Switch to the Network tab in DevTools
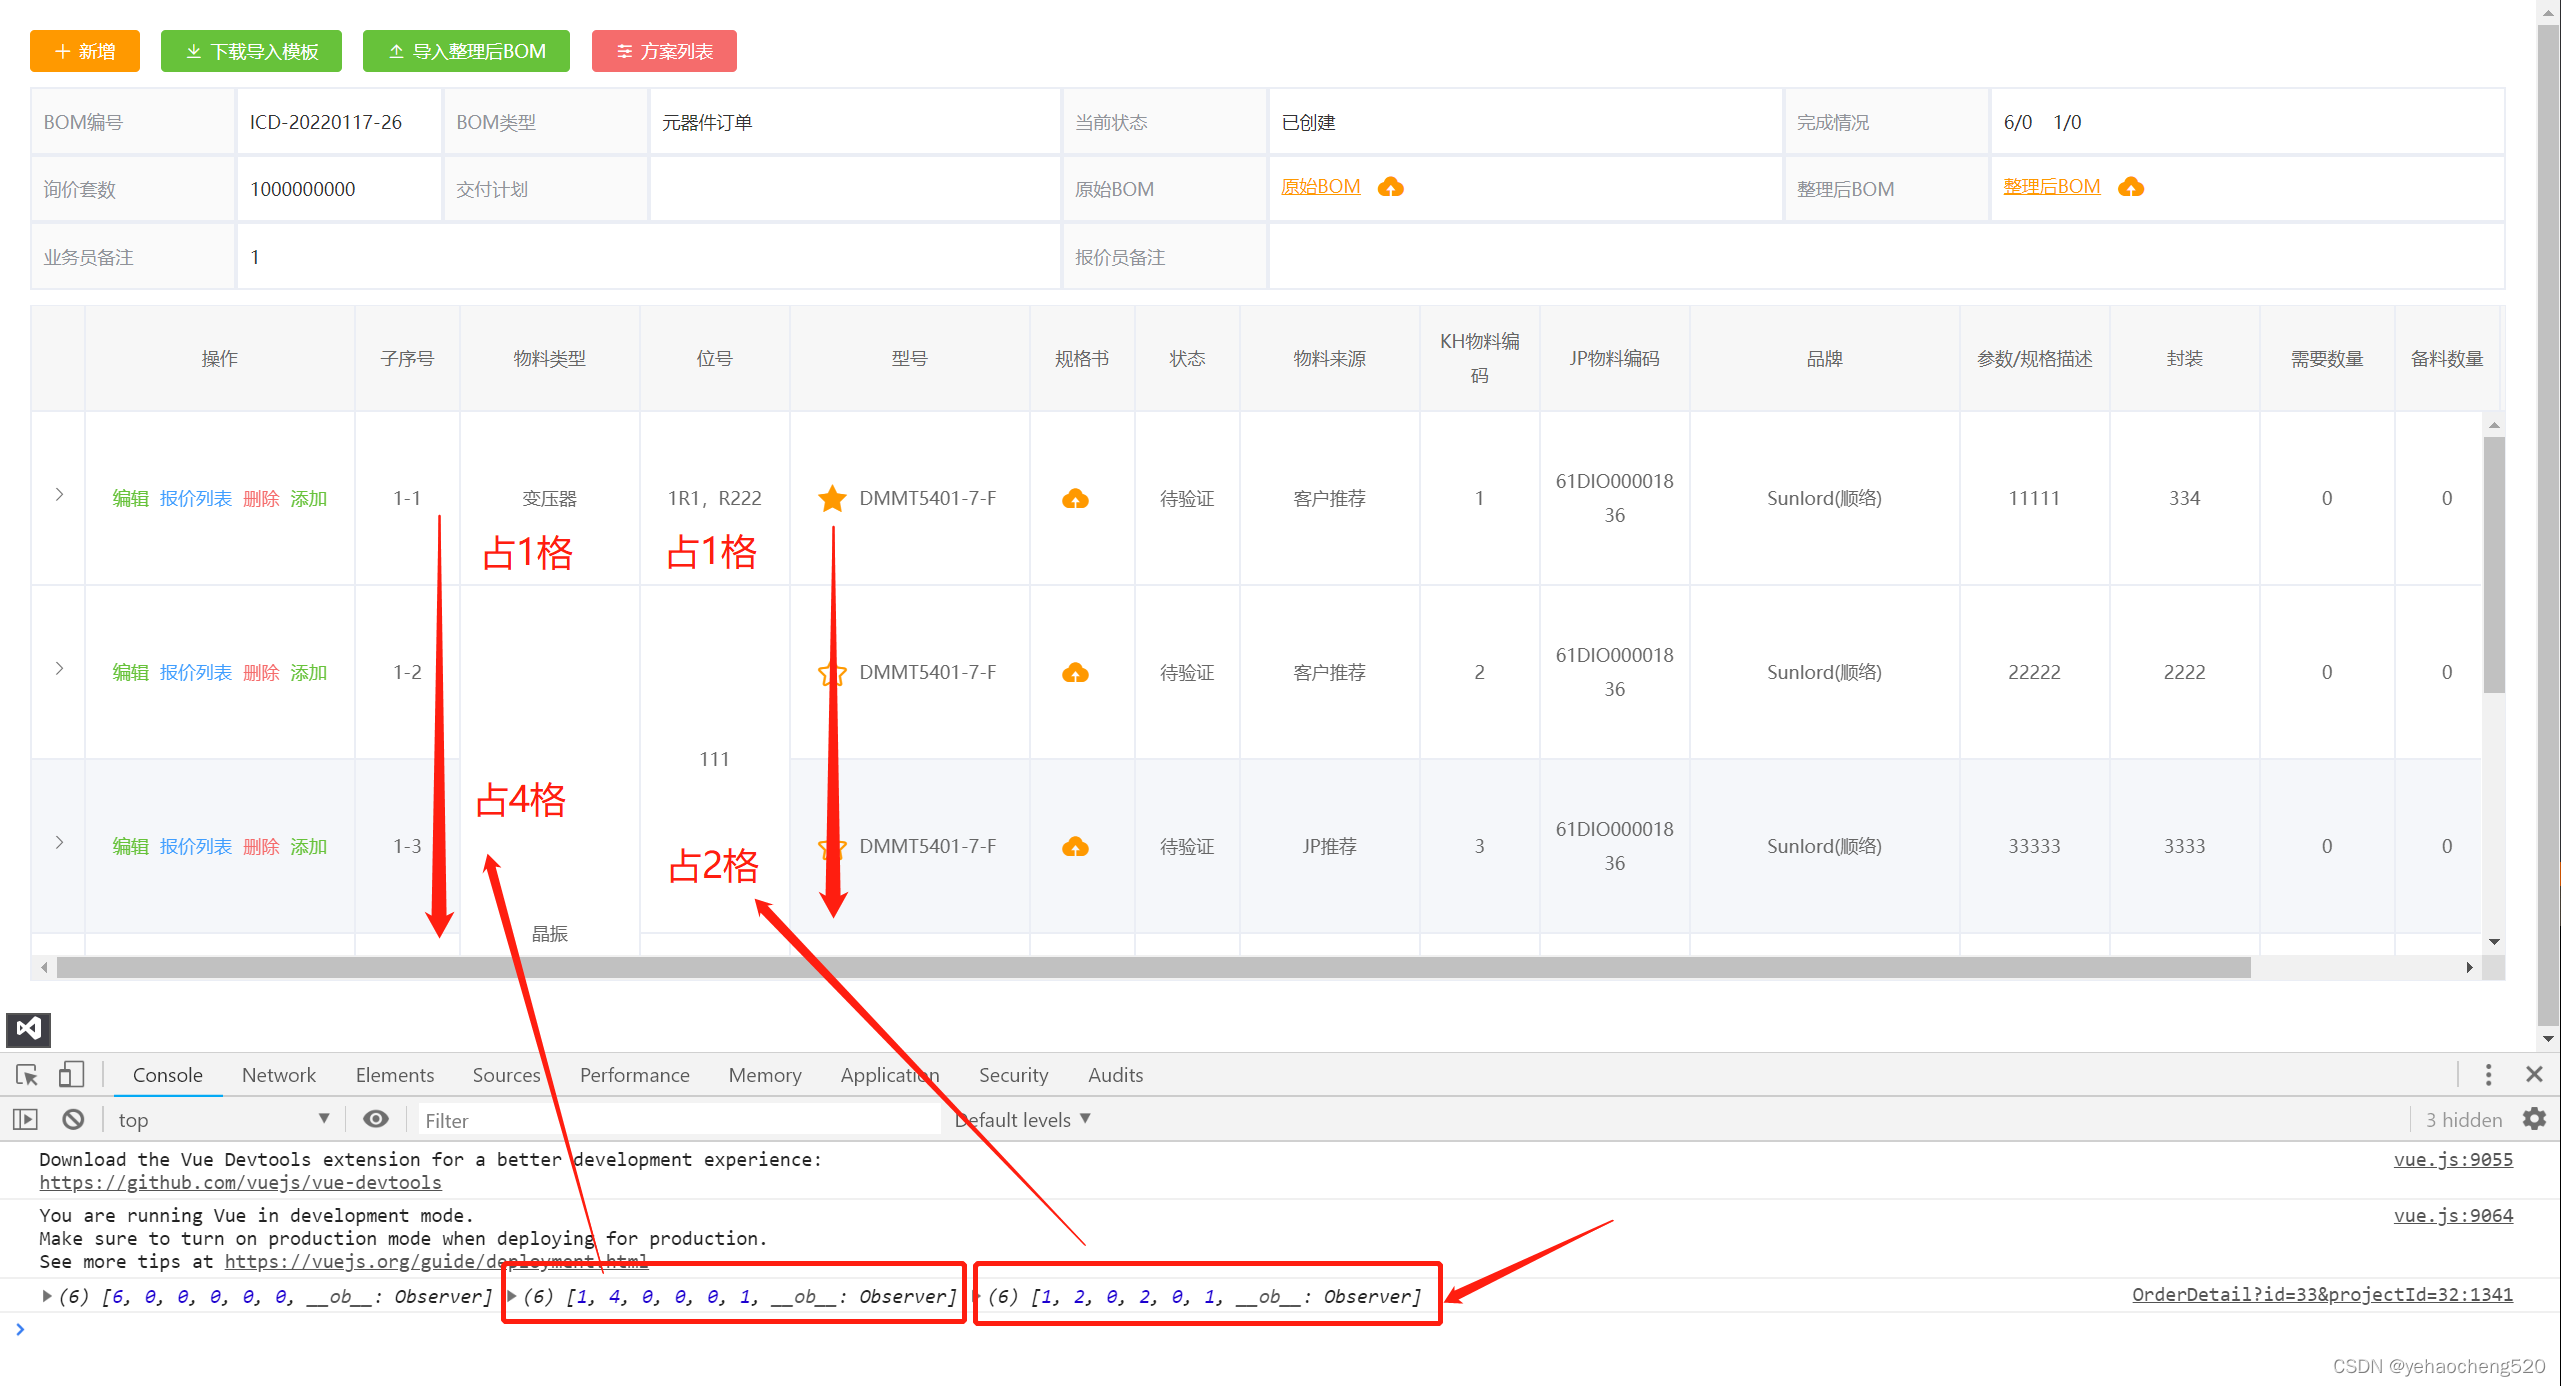 [279, 1074]
